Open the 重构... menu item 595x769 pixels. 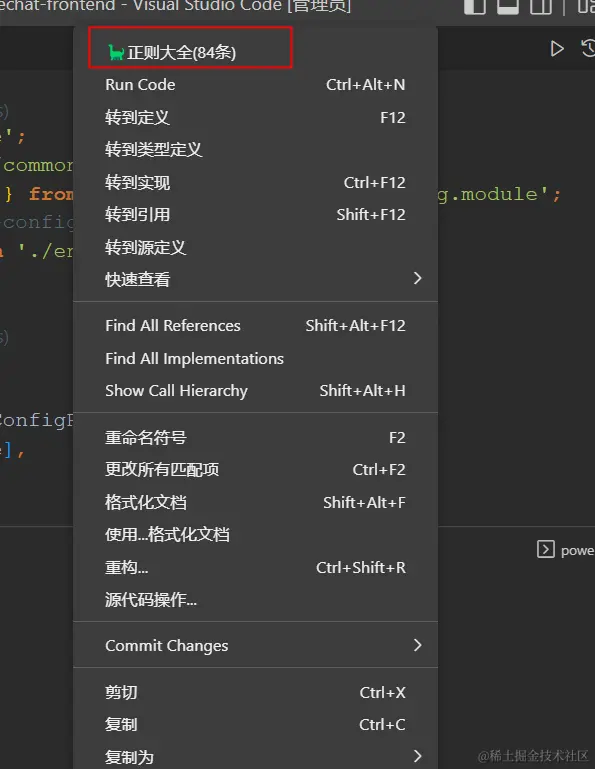click(x=255, y=567)
